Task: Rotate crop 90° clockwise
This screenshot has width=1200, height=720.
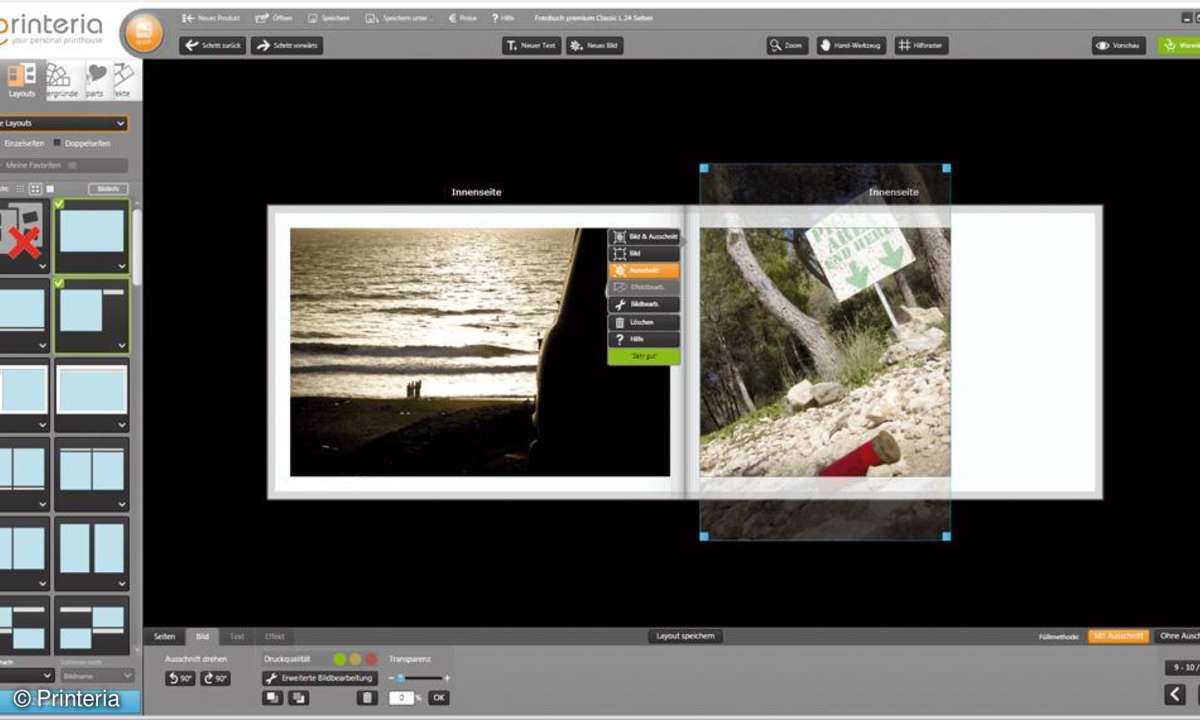Action: tap(215, 678)
